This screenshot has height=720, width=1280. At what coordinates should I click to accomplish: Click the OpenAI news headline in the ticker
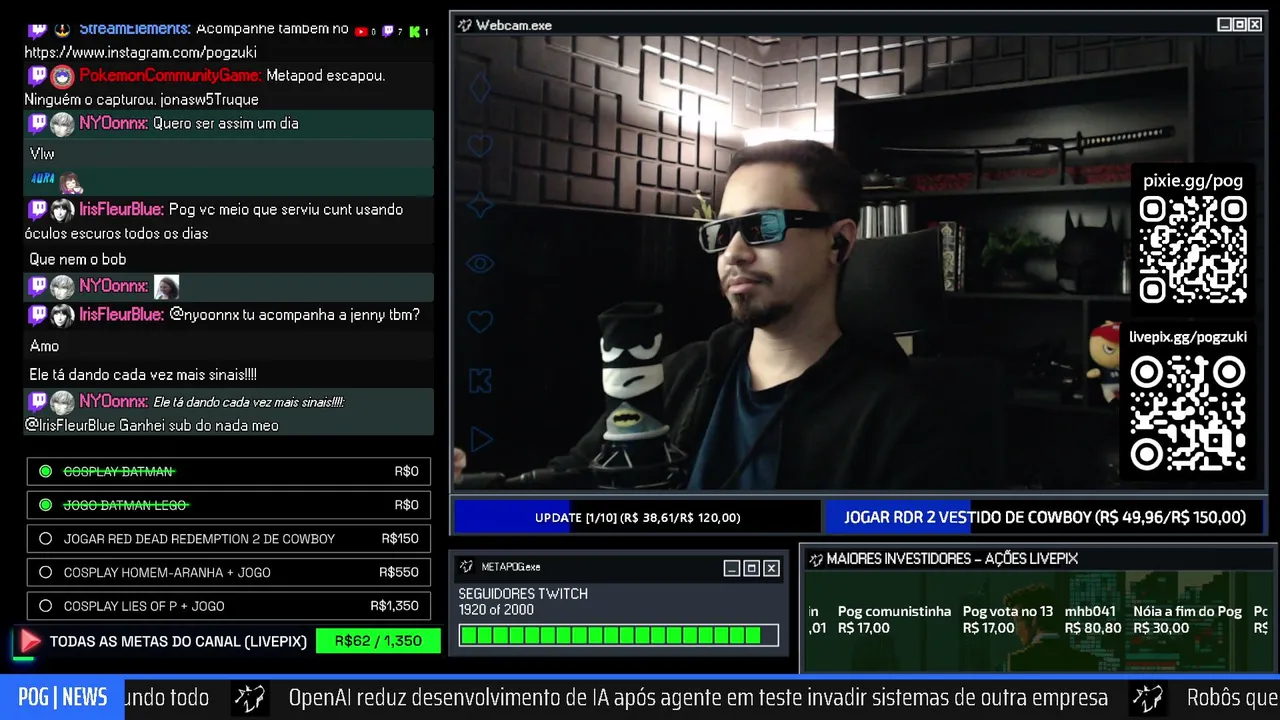coord(698,698)
